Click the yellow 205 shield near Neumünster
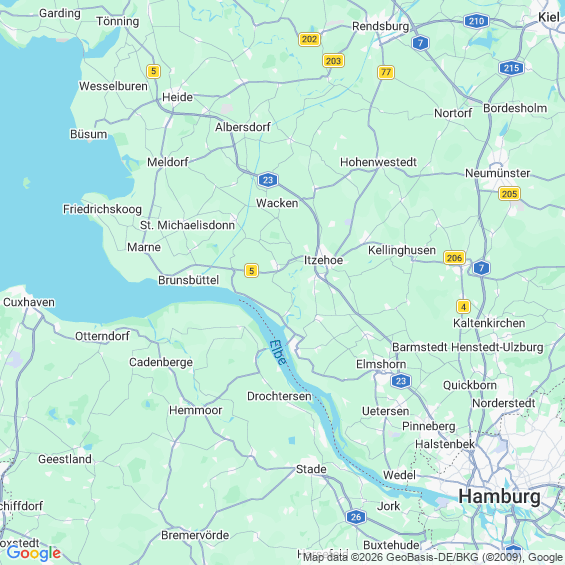 click(x=510, y=194)
